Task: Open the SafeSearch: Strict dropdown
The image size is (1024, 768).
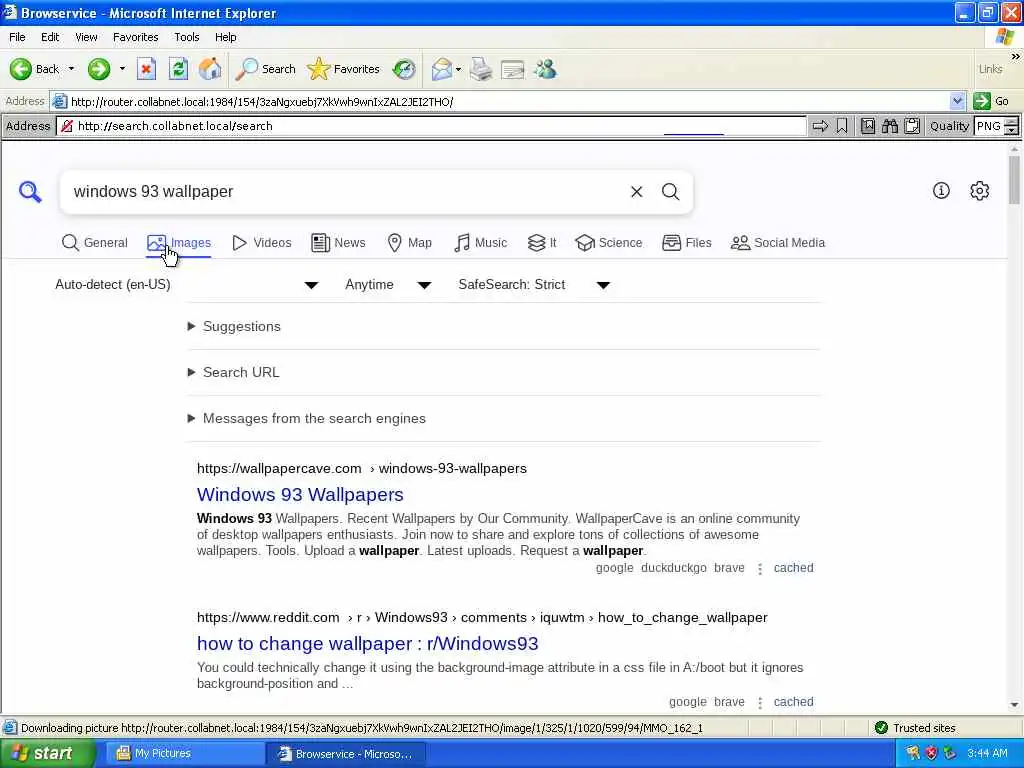Action: [x=534, y=285]
